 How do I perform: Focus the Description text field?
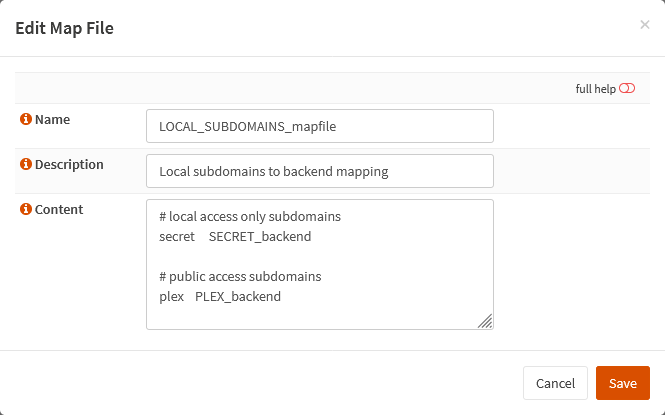320,171
